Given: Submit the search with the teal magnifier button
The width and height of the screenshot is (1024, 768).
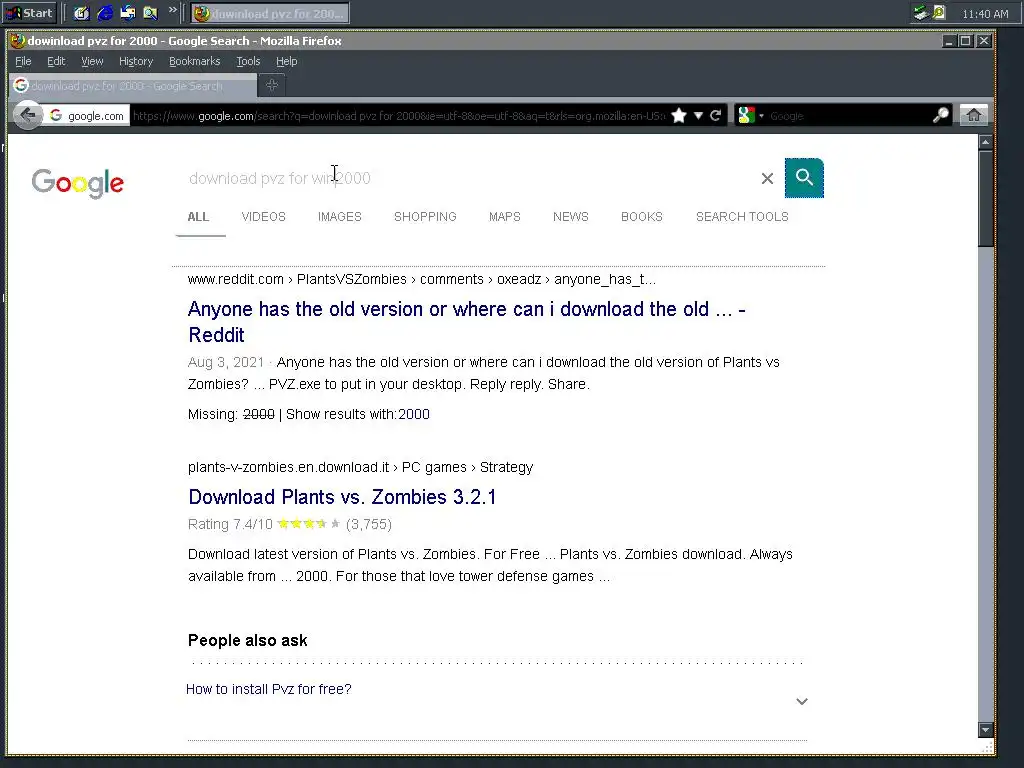Looking at the screenshot, I should [804, 178].
